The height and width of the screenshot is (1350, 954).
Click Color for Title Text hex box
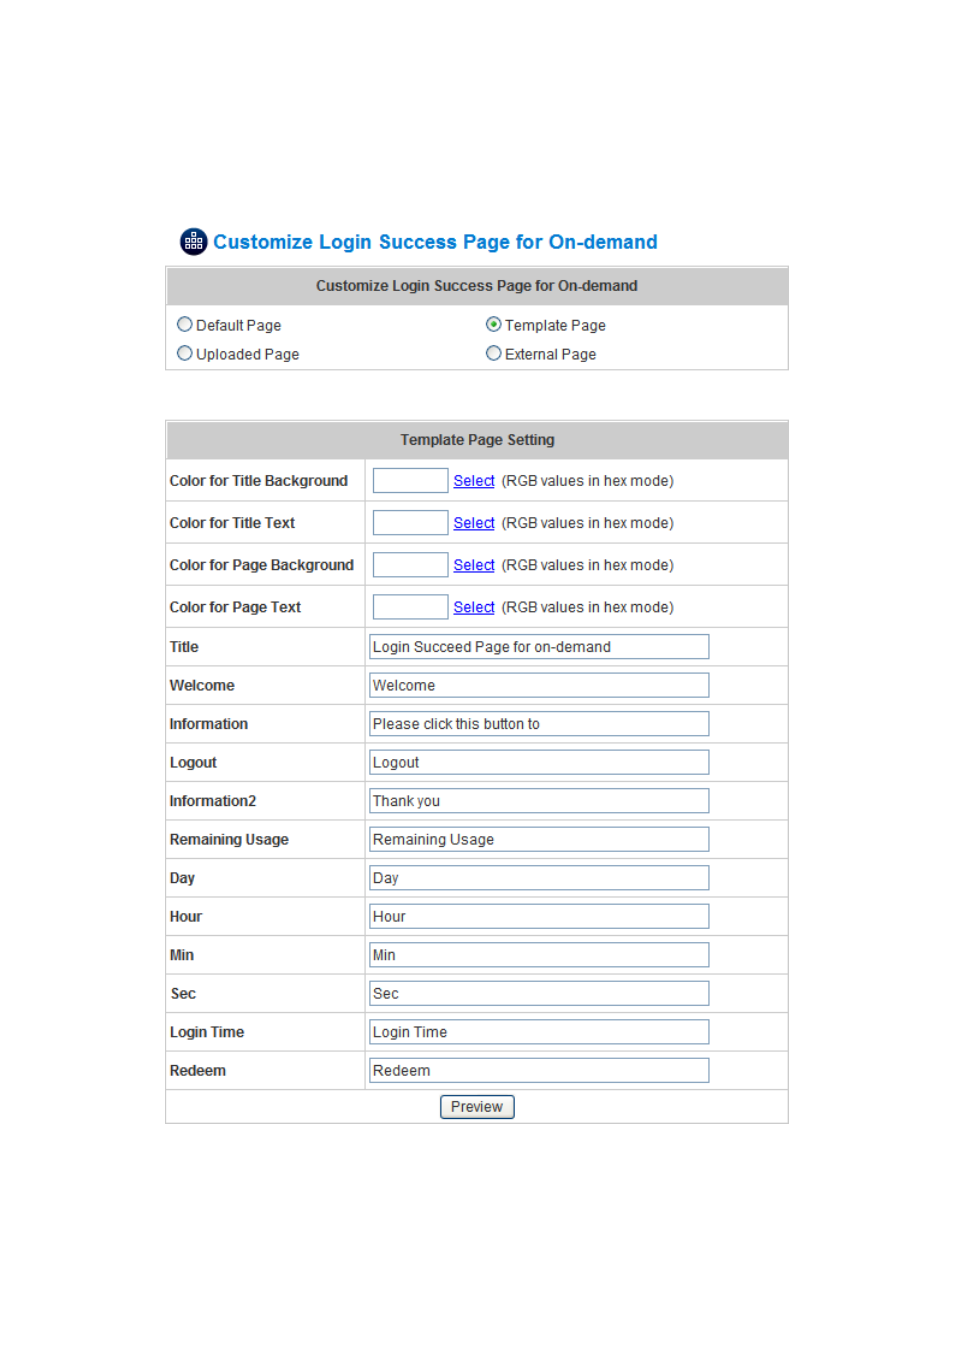410,523
